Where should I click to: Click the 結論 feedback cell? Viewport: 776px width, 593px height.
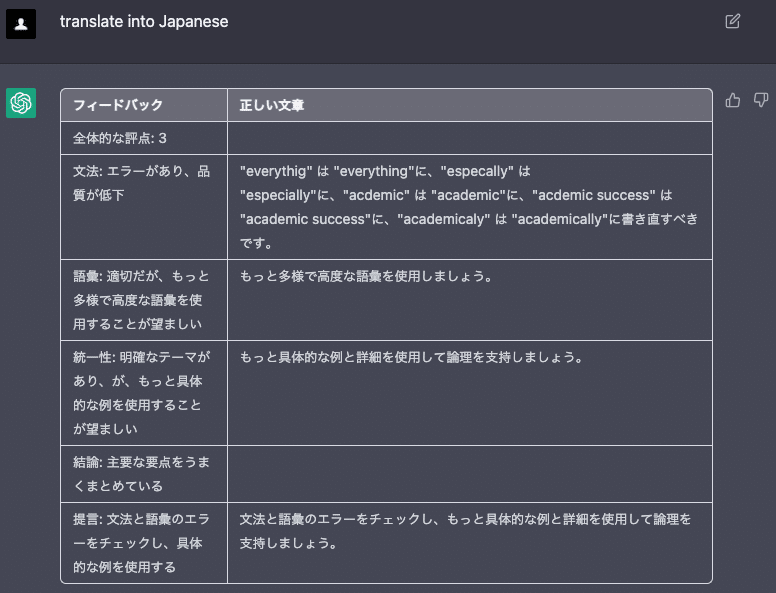(x=142, y=474)
